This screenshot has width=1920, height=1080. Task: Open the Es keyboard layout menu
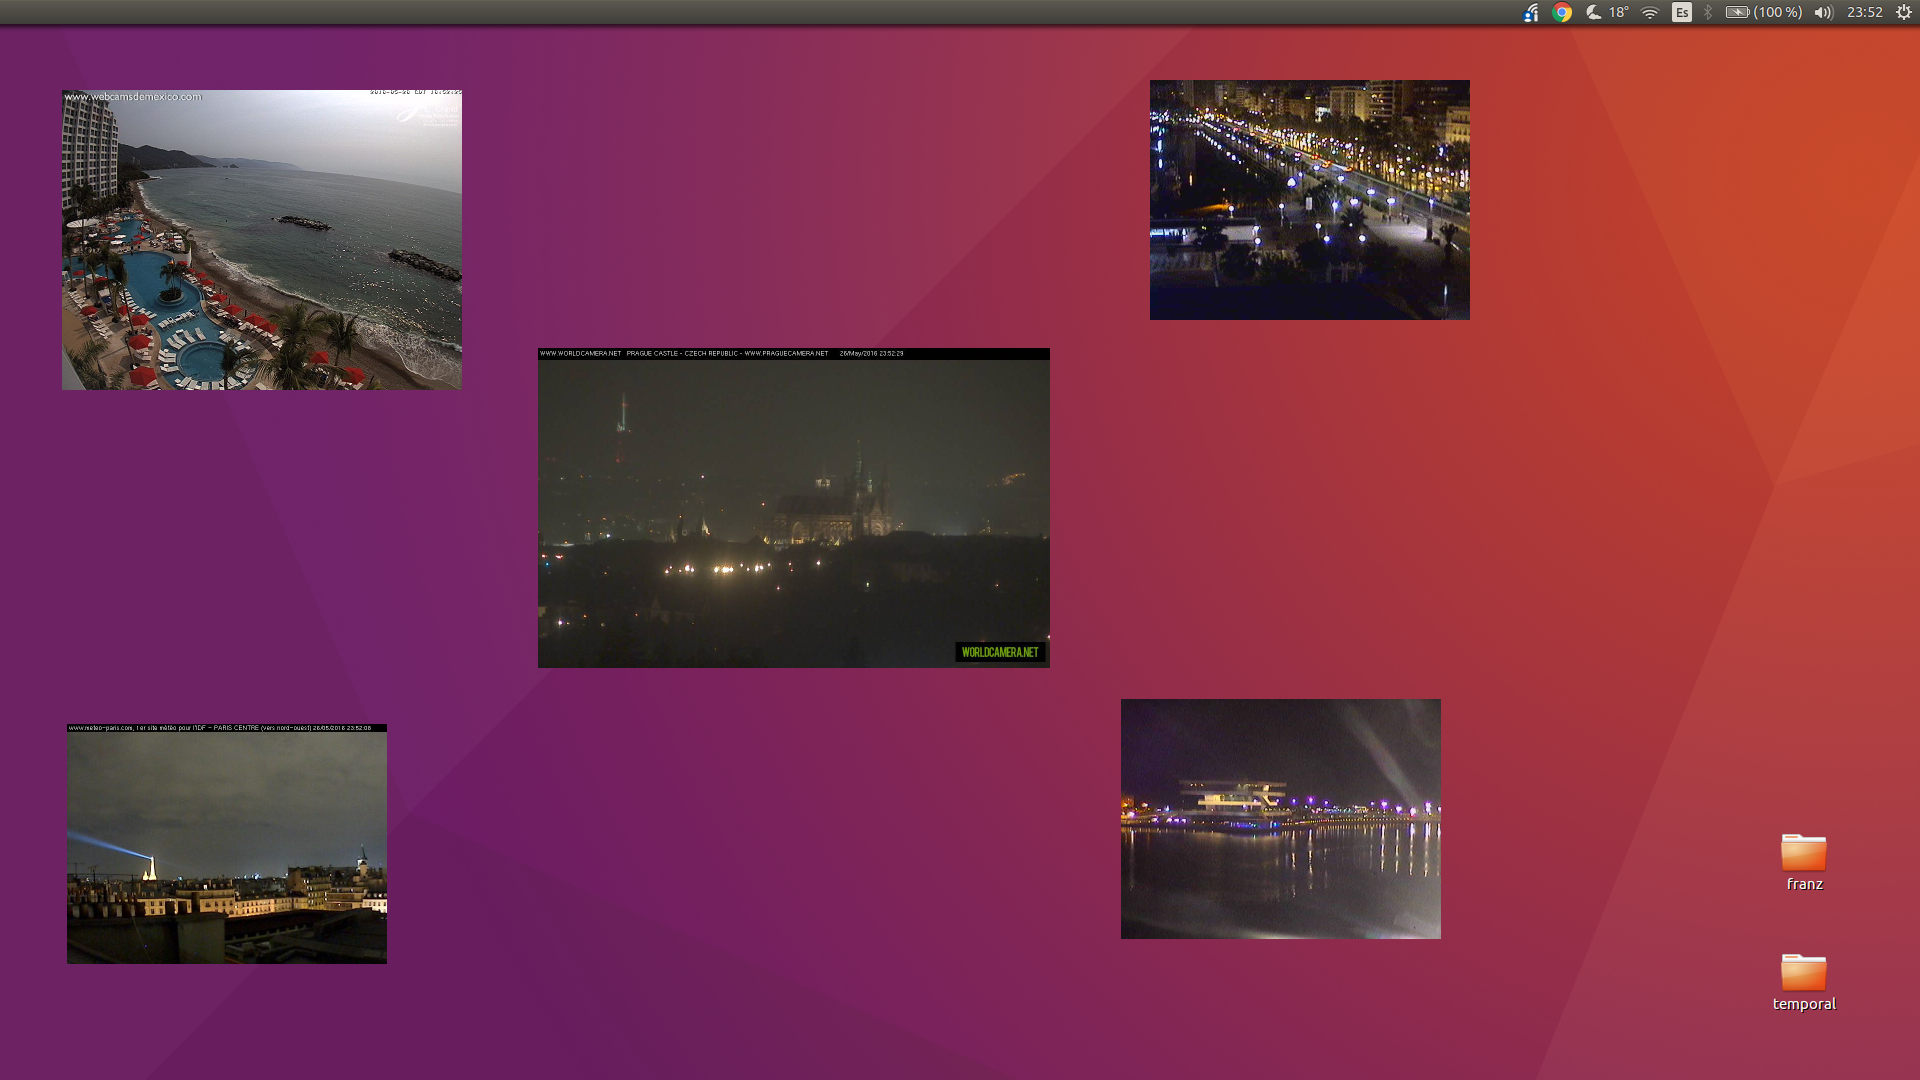[x=1682, y=12]
